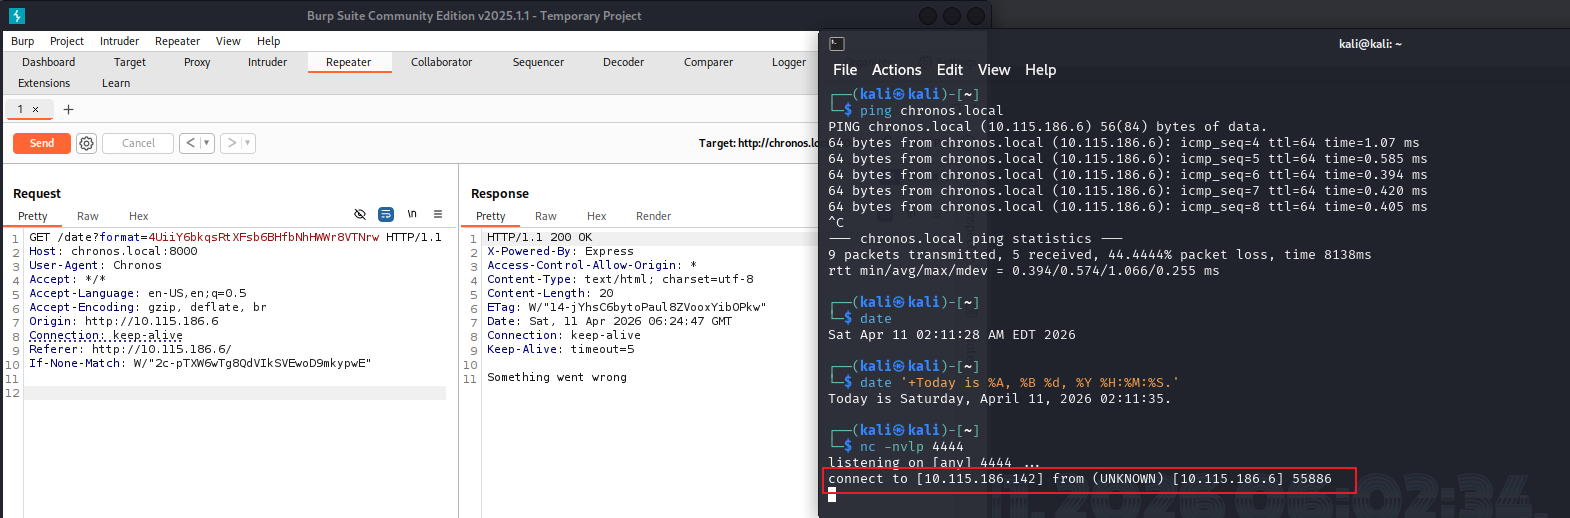Open the Help menu in Burp Suite
This screenshot has width=1570, height=518.
[x=268, y=41]
